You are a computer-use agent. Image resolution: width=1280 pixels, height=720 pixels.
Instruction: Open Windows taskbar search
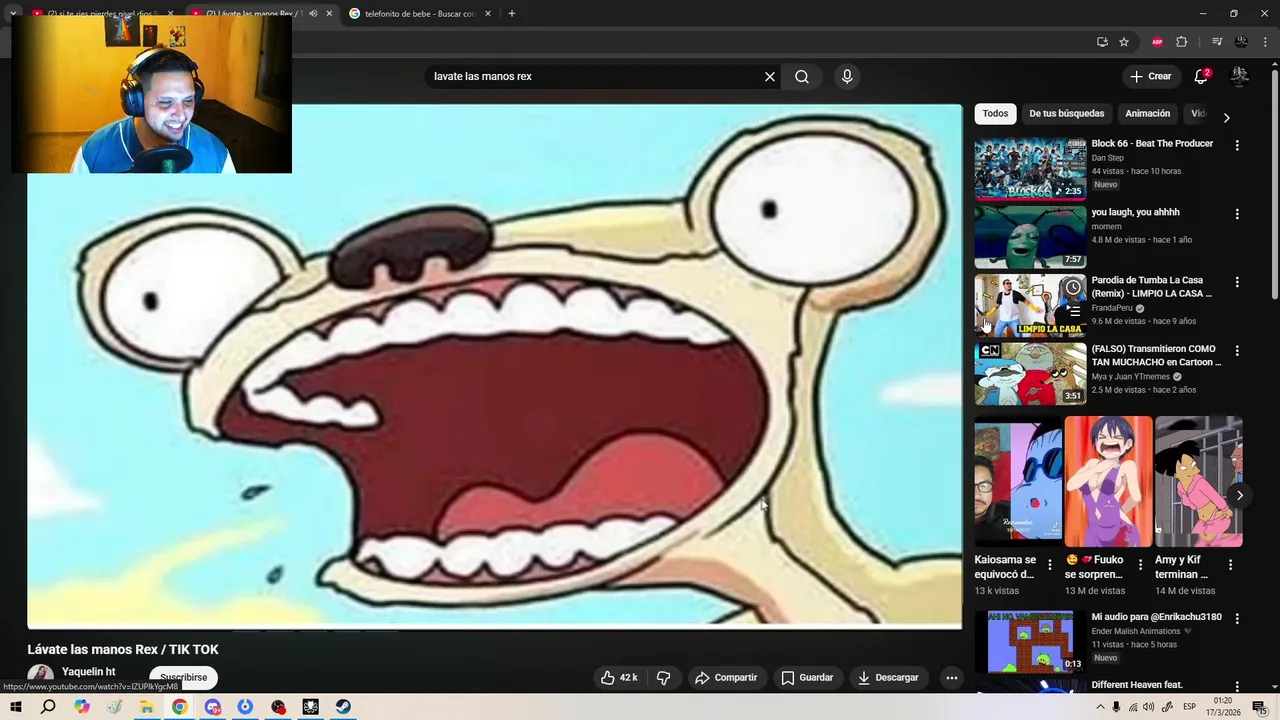(x=48, y=707)
